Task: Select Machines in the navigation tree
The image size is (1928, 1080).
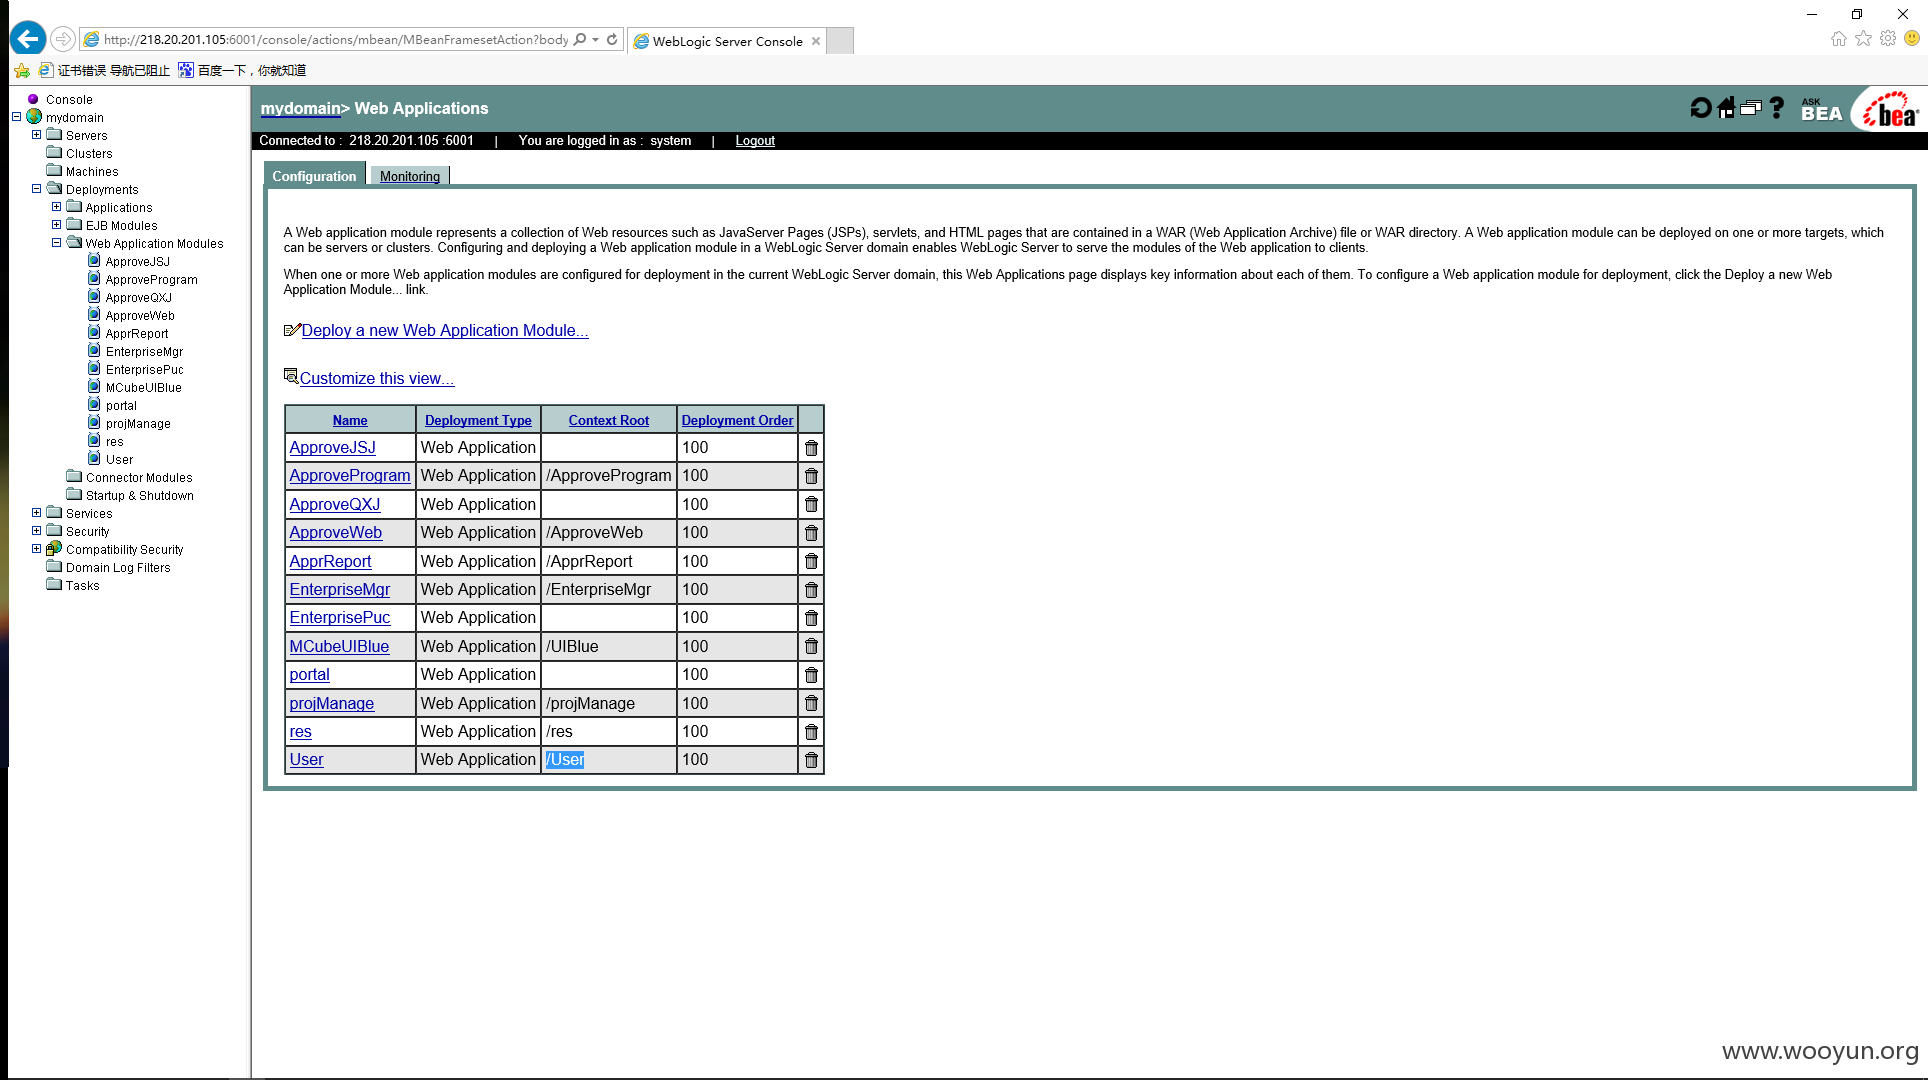Action: pyautogui.click(x=92, y=172)
